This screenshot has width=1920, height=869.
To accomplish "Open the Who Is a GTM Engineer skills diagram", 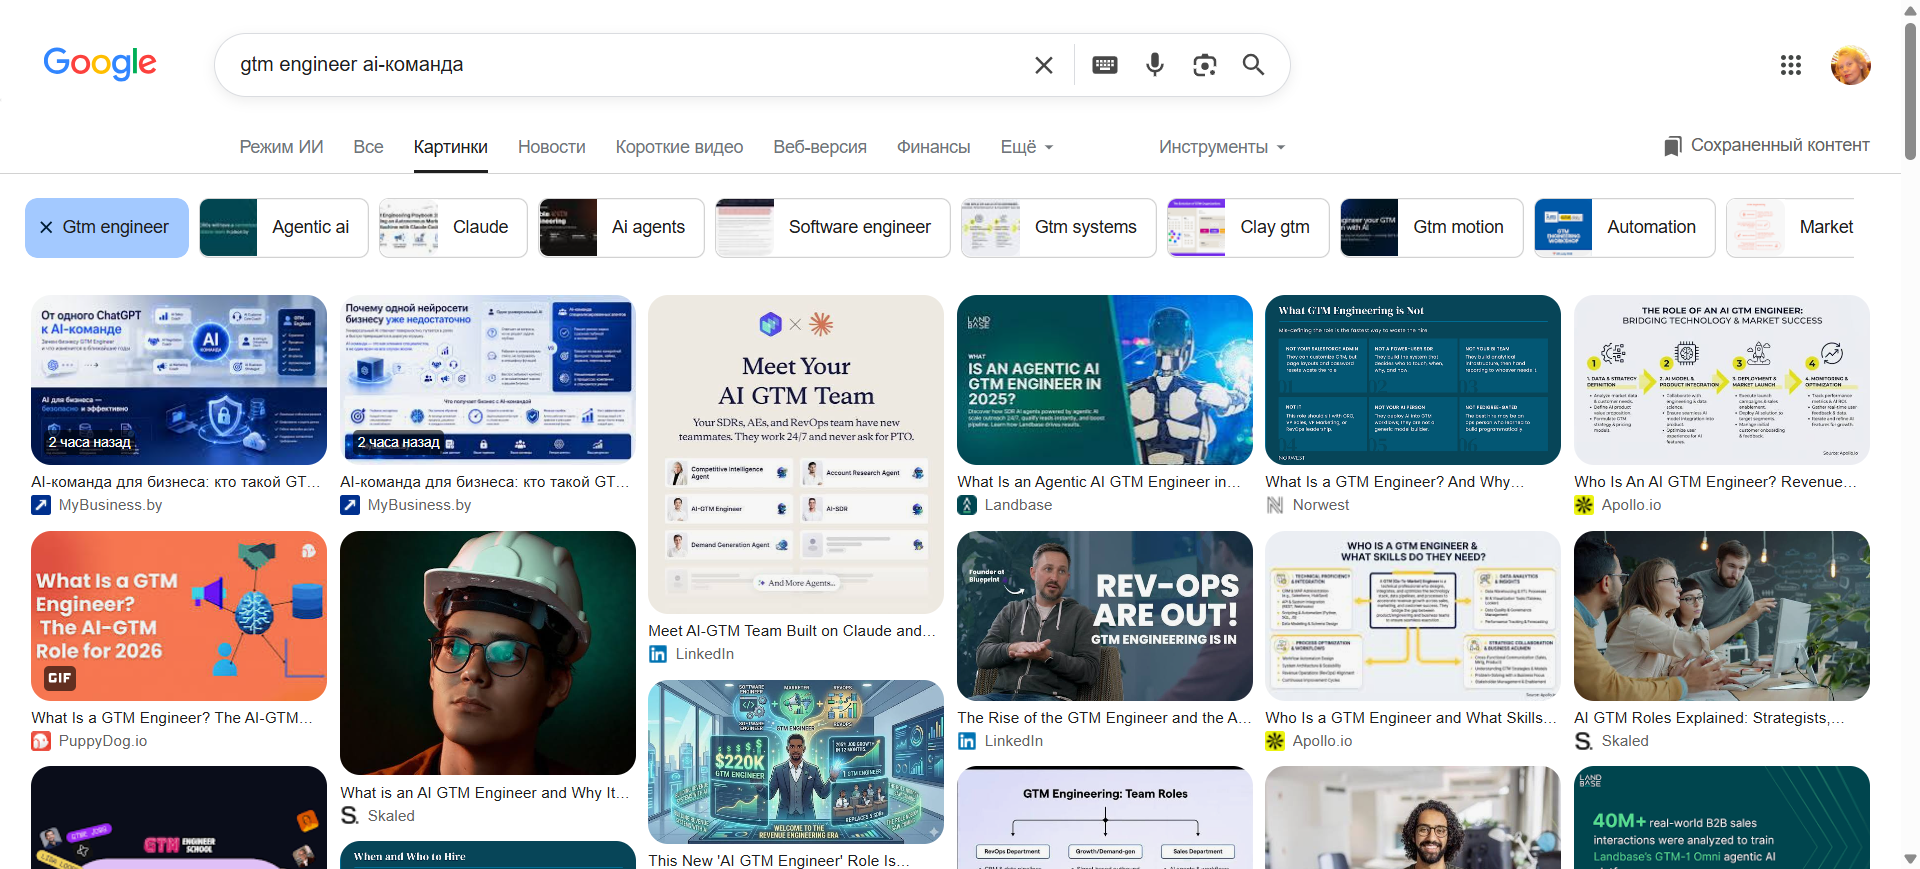I will pyautogui.click(x=1413, y=616).
